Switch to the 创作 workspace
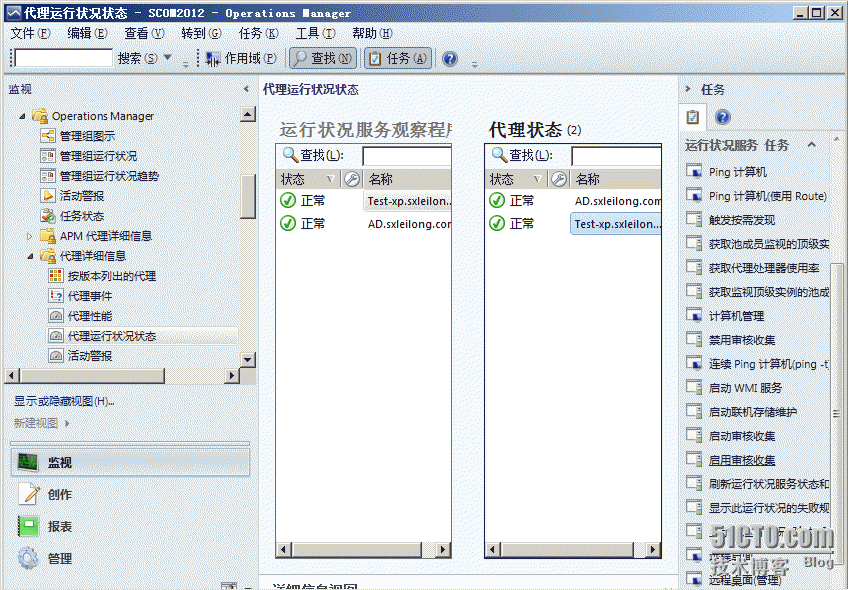 [x=130, y=494]
